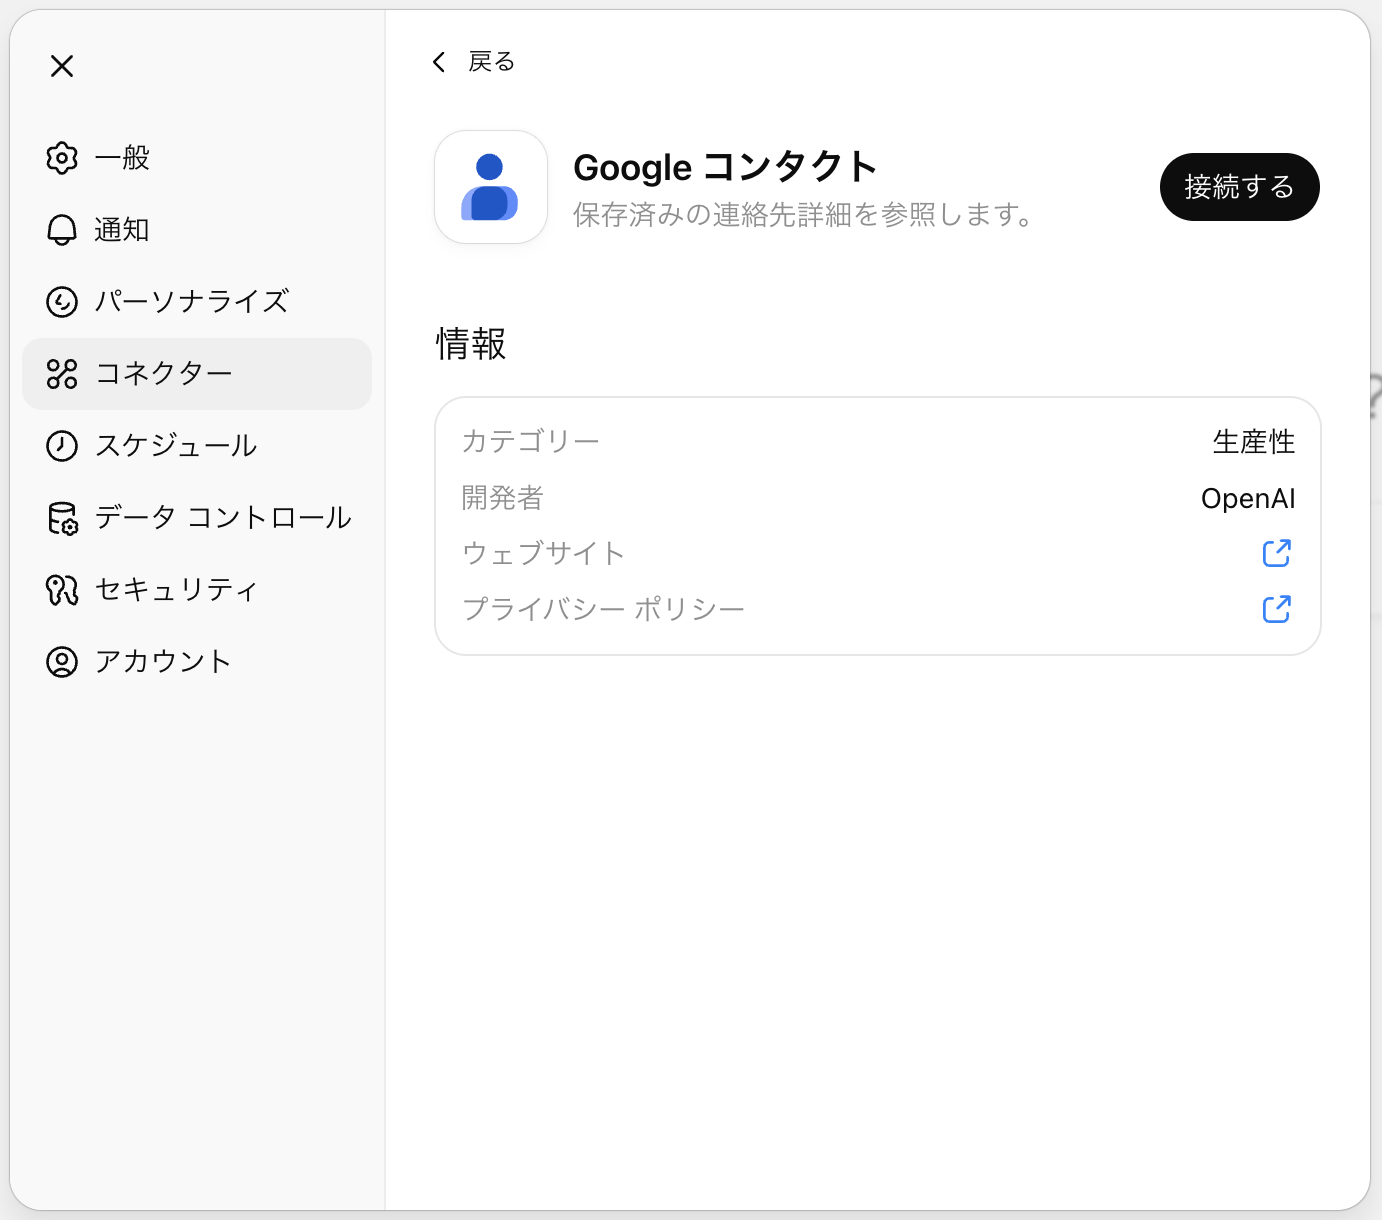Open the 一般 settings section
The height and width of the screenshot is (1220, 1382).
pos(197,158)
